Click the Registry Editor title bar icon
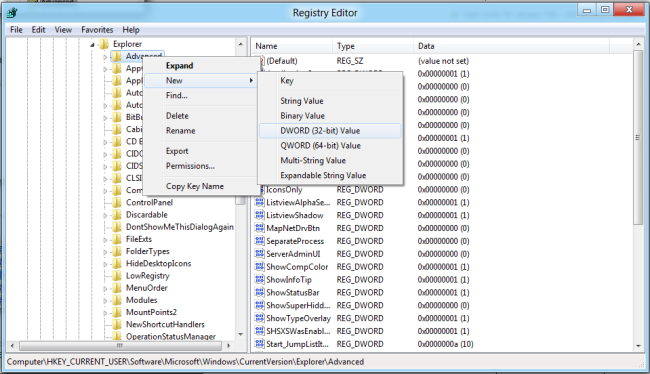 (12, 13)
